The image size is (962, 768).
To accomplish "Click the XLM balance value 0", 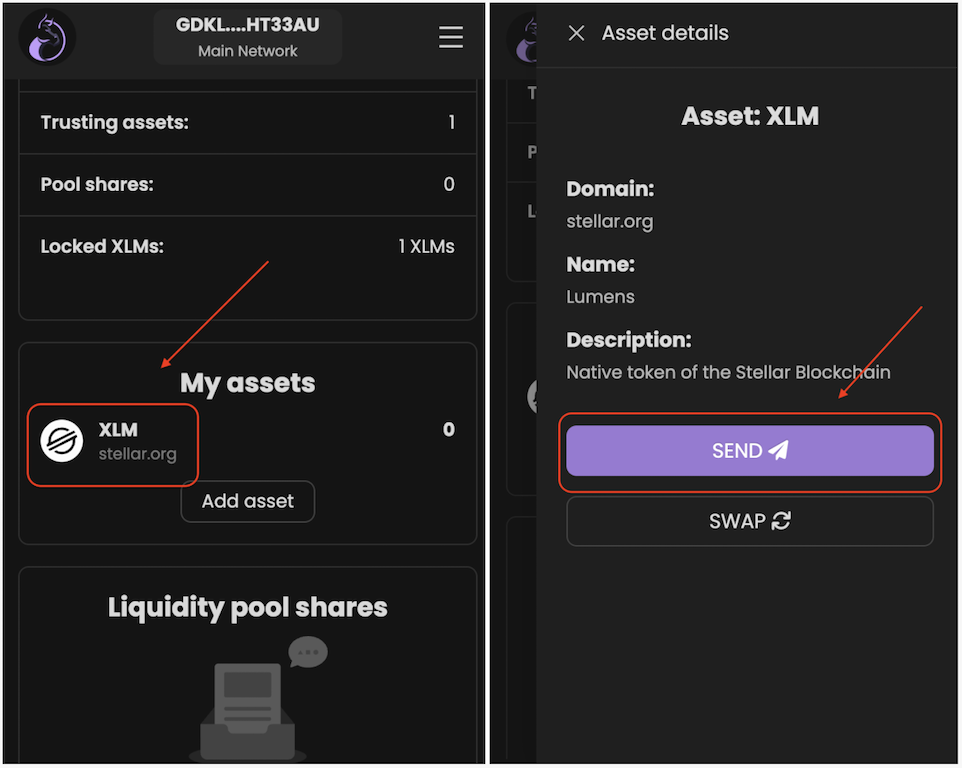I will [x=449, y=430].
